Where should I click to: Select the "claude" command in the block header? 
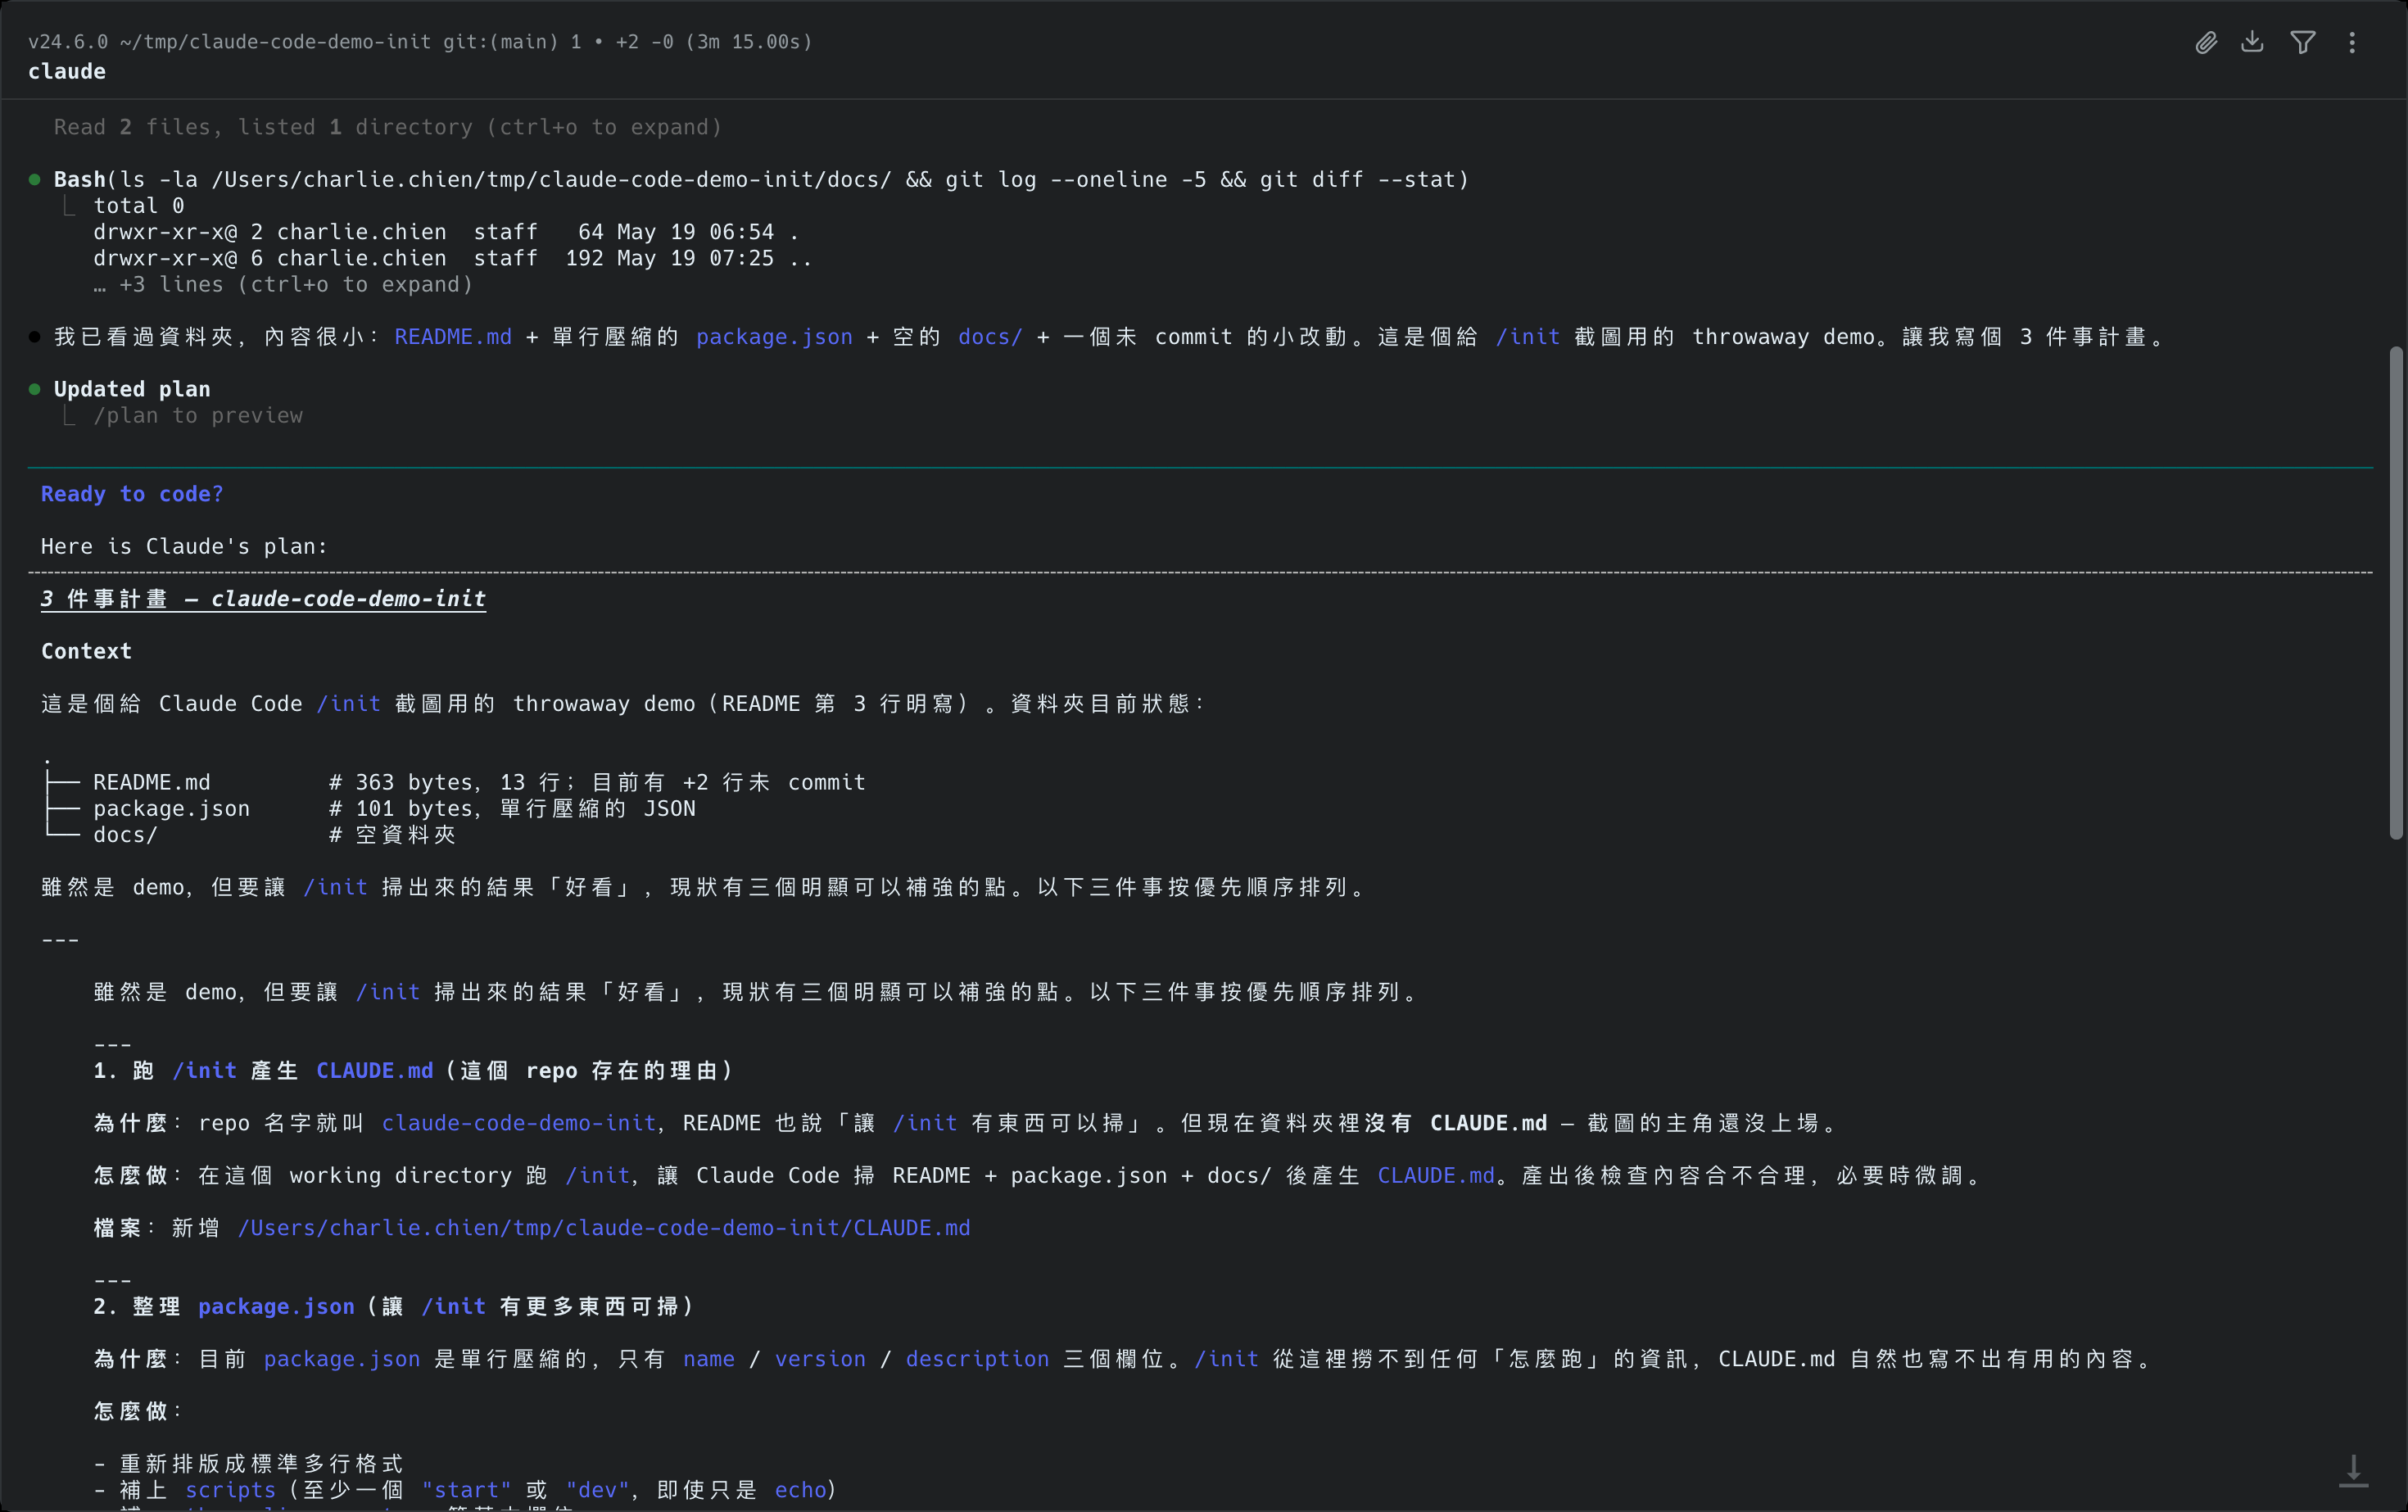pyautogui.click(x=67, y=72)
